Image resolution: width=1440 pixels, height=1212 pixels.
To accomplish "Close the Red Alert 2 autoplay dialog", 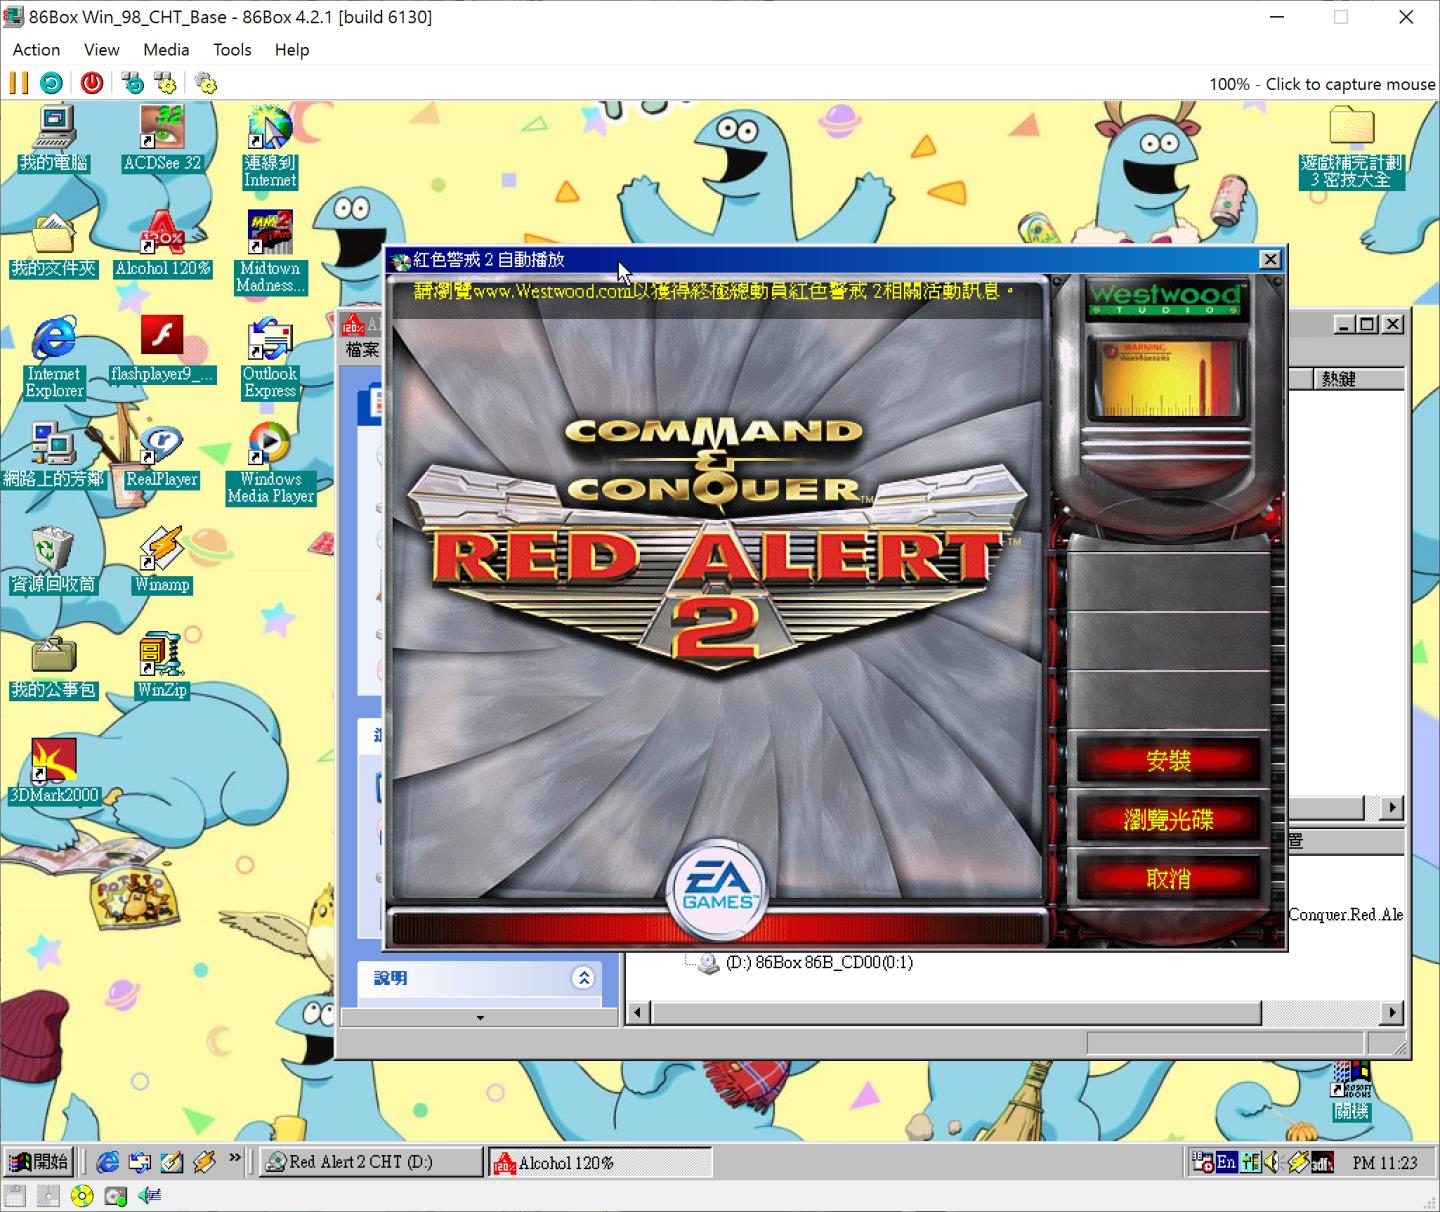I will [1270, 260].
